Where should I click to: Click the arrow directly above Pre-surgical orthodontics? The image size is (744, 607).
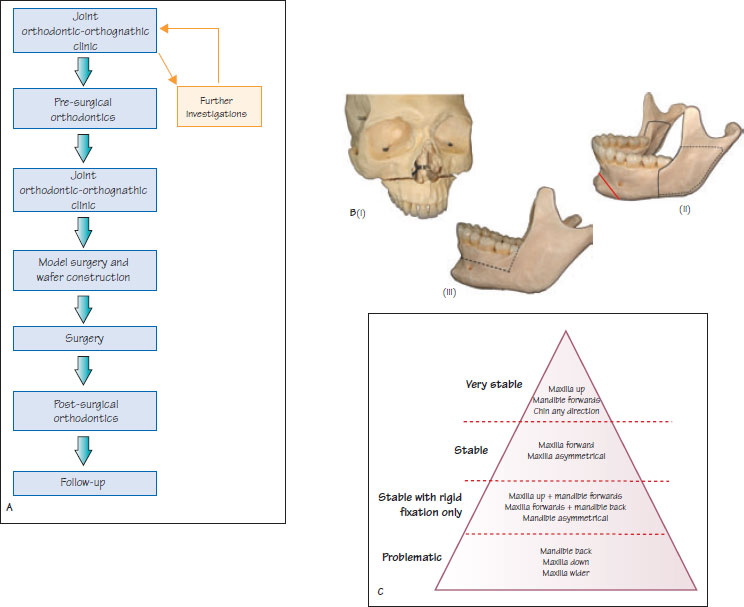85,70
